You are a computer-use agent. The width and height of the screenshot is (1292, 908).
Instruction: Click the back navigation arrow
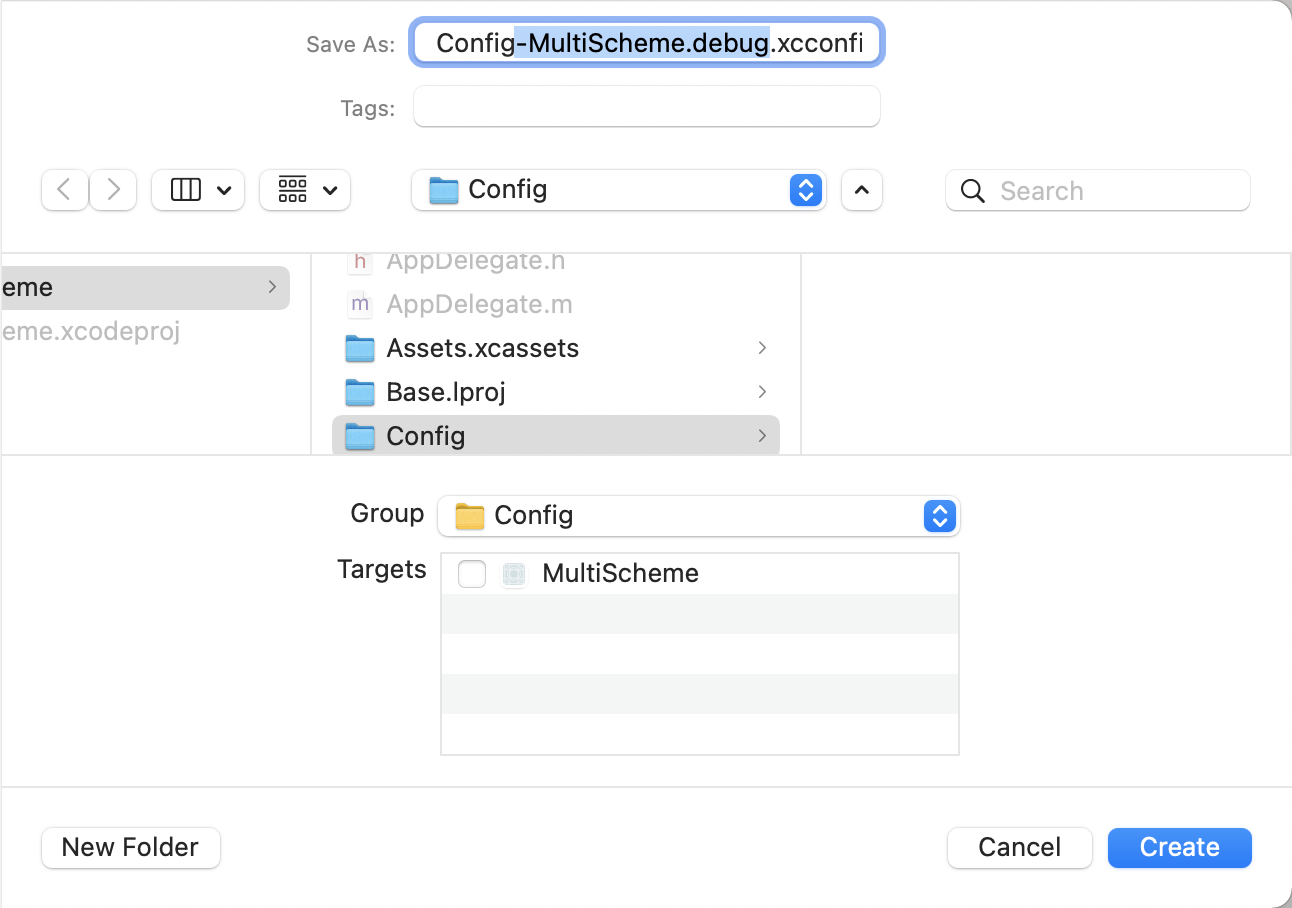coord(65,190)
